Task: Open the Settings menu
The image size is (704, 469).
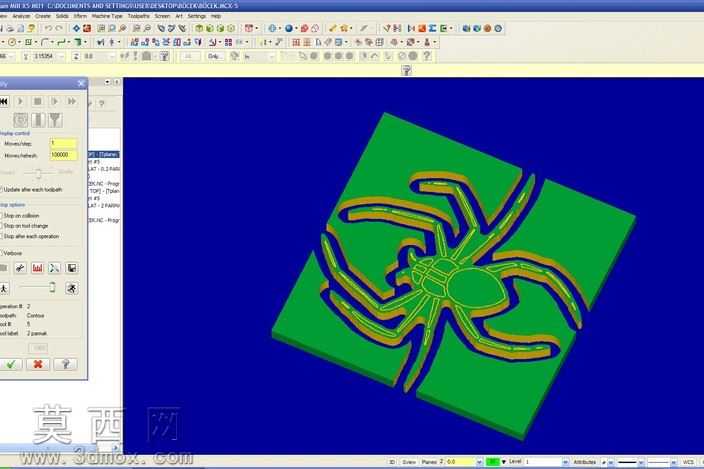Action: (x=197, y=16)
